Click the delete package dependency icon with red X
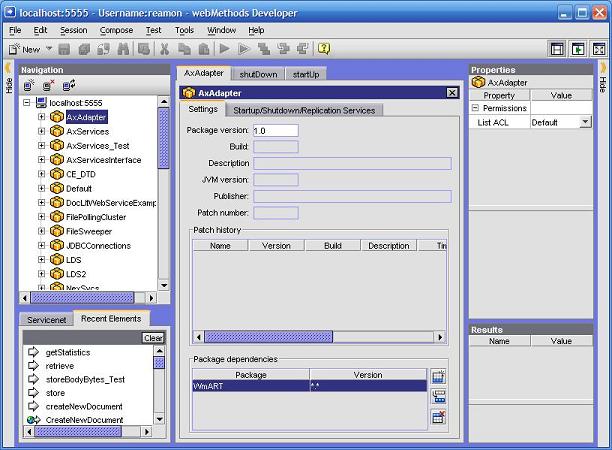This screenshot has width=612, height=450. (x=439, y=417)
